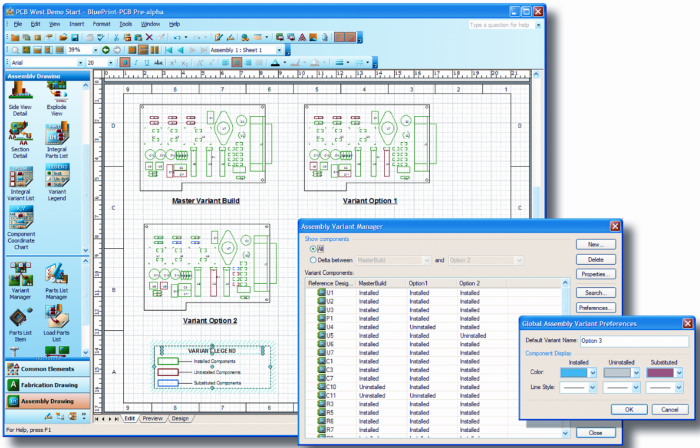Screen dimensions: 700x448
Task: Insert a Variant Legend element
Action: click(x=57, y=183)
